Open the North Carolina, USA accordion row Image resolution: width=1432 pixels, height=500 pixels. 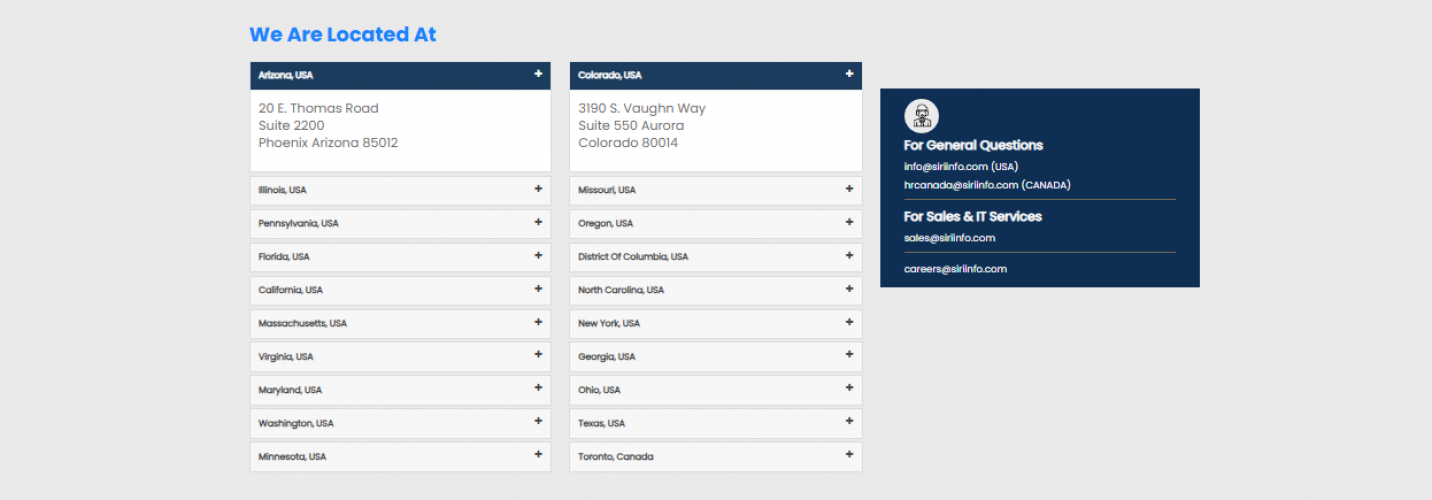point(715,290)
